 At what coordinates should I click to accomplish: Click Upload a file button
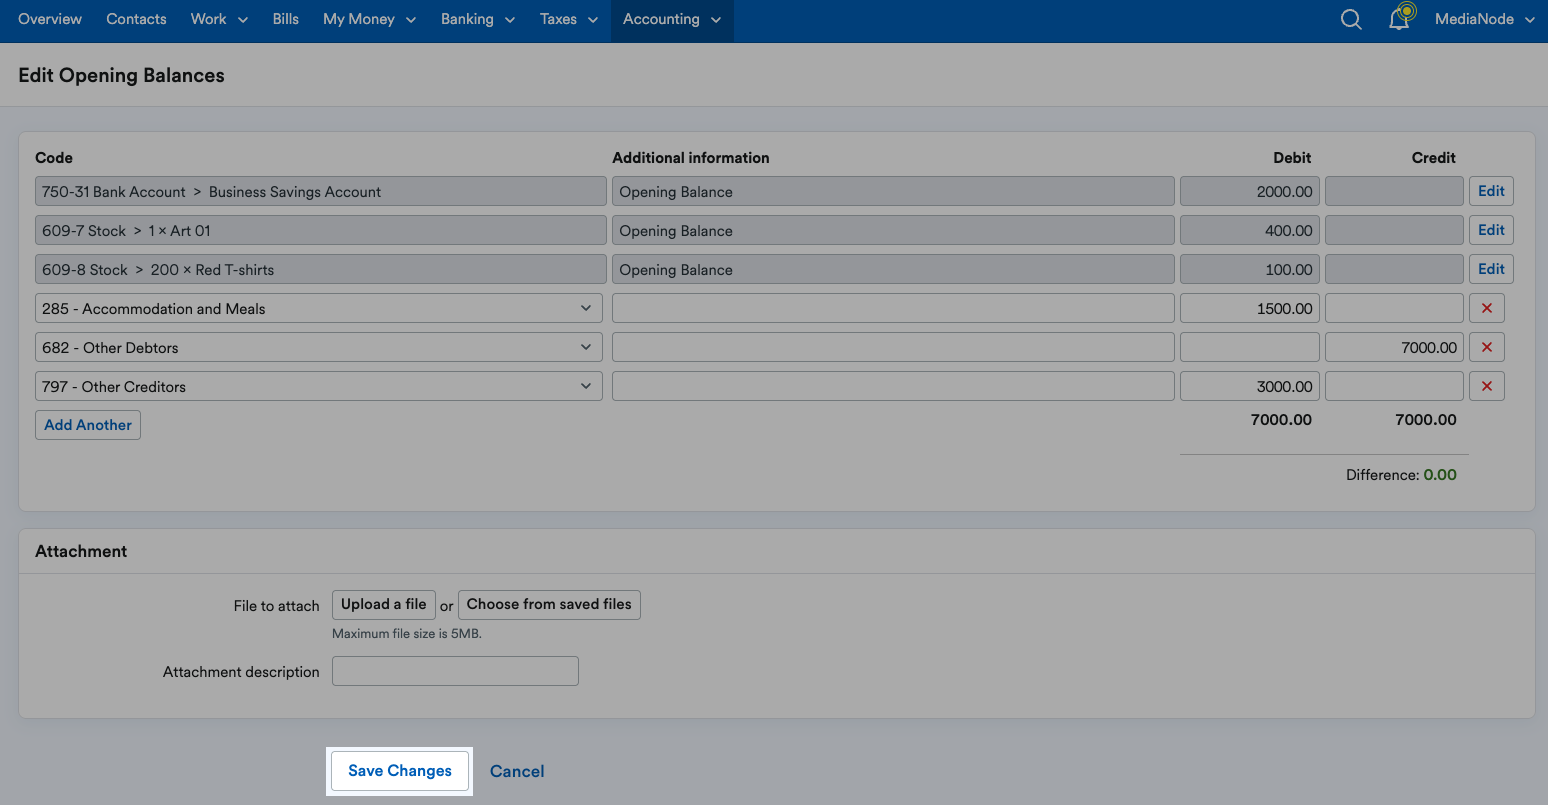click(x=384, y=604)
